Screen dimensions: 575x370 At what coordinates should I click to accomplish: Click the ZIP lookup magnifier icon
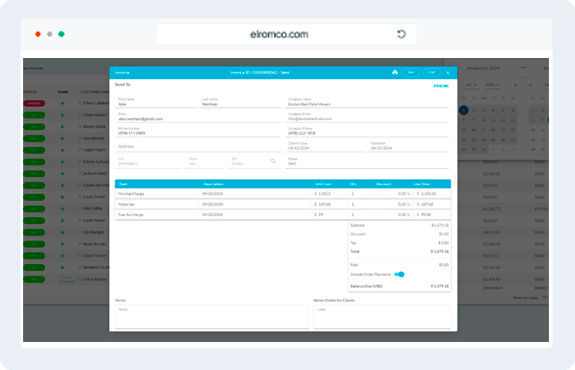pos(273,161)
